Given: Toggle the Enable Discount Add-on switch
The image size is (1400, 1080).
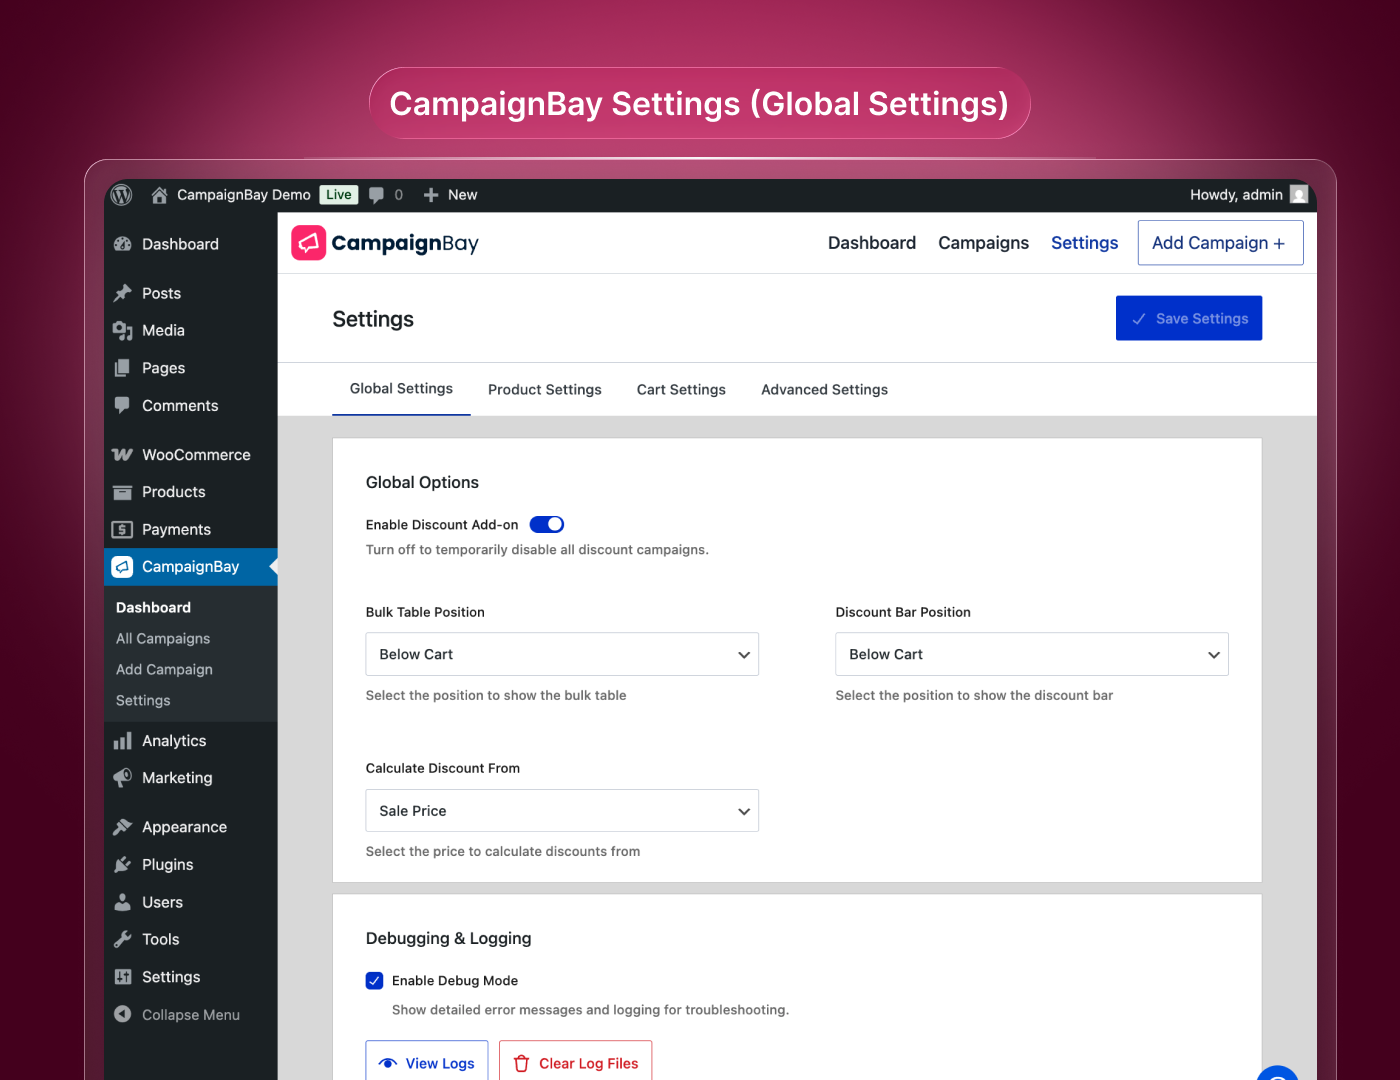Looking at the screenshot, I should [547, 525].
